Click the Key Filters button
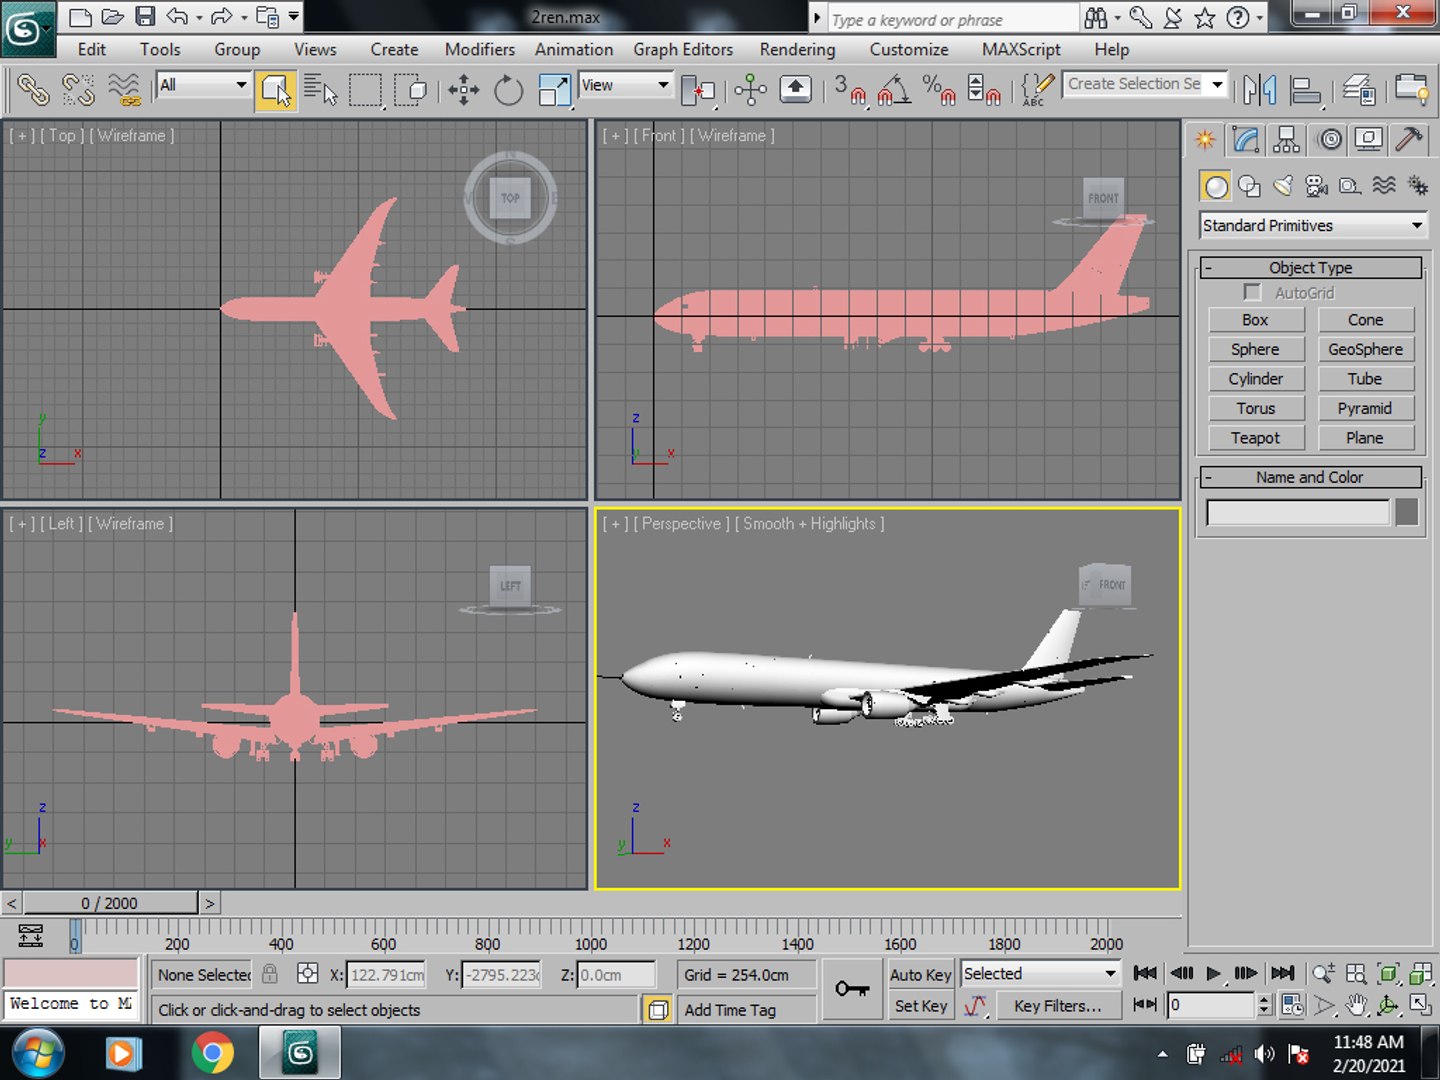This screenshot has width=1440, height=1080. click(1058, 1006)
